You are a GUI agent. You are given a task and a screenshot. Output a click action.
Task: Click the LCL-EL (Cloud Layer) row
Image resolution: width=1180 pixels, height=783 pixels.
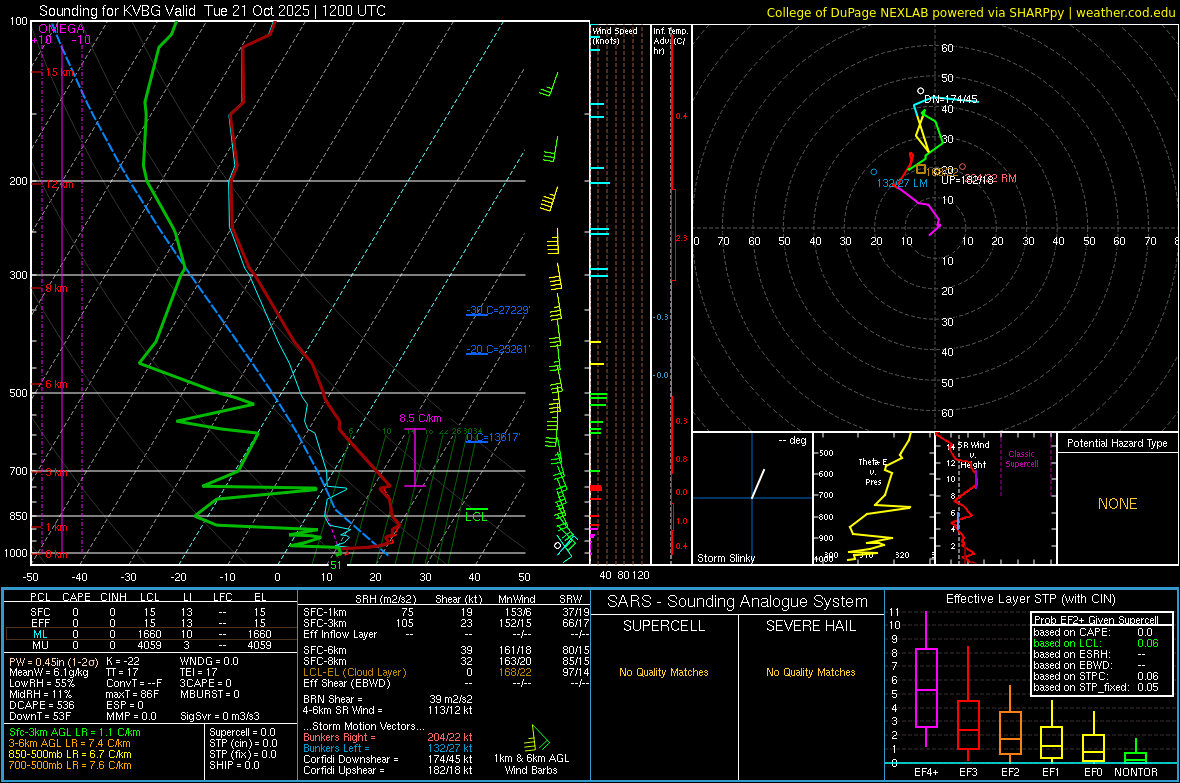446,672
